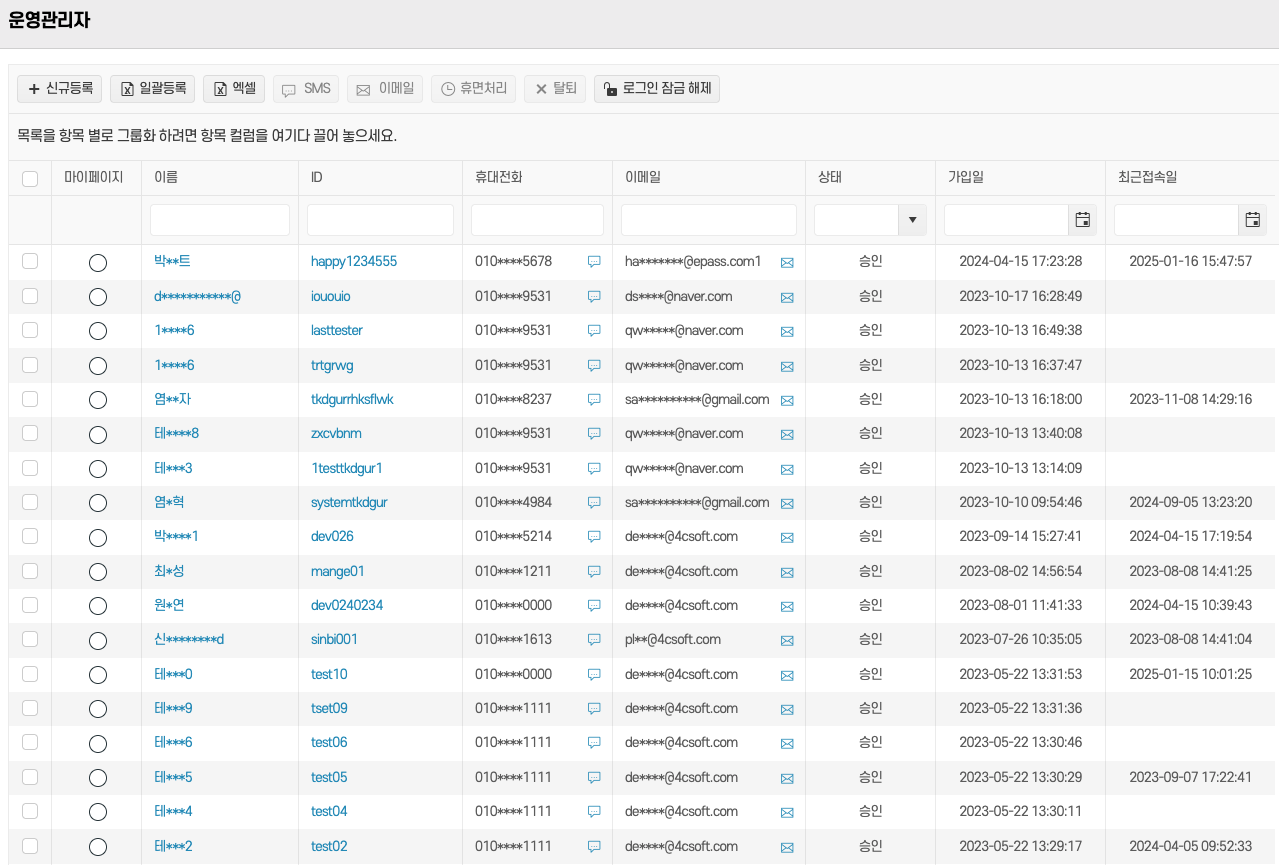Click SMS icon in systemtkdgur row
This screenshot has width=1279, height=865.
click(x=594, y=503)
